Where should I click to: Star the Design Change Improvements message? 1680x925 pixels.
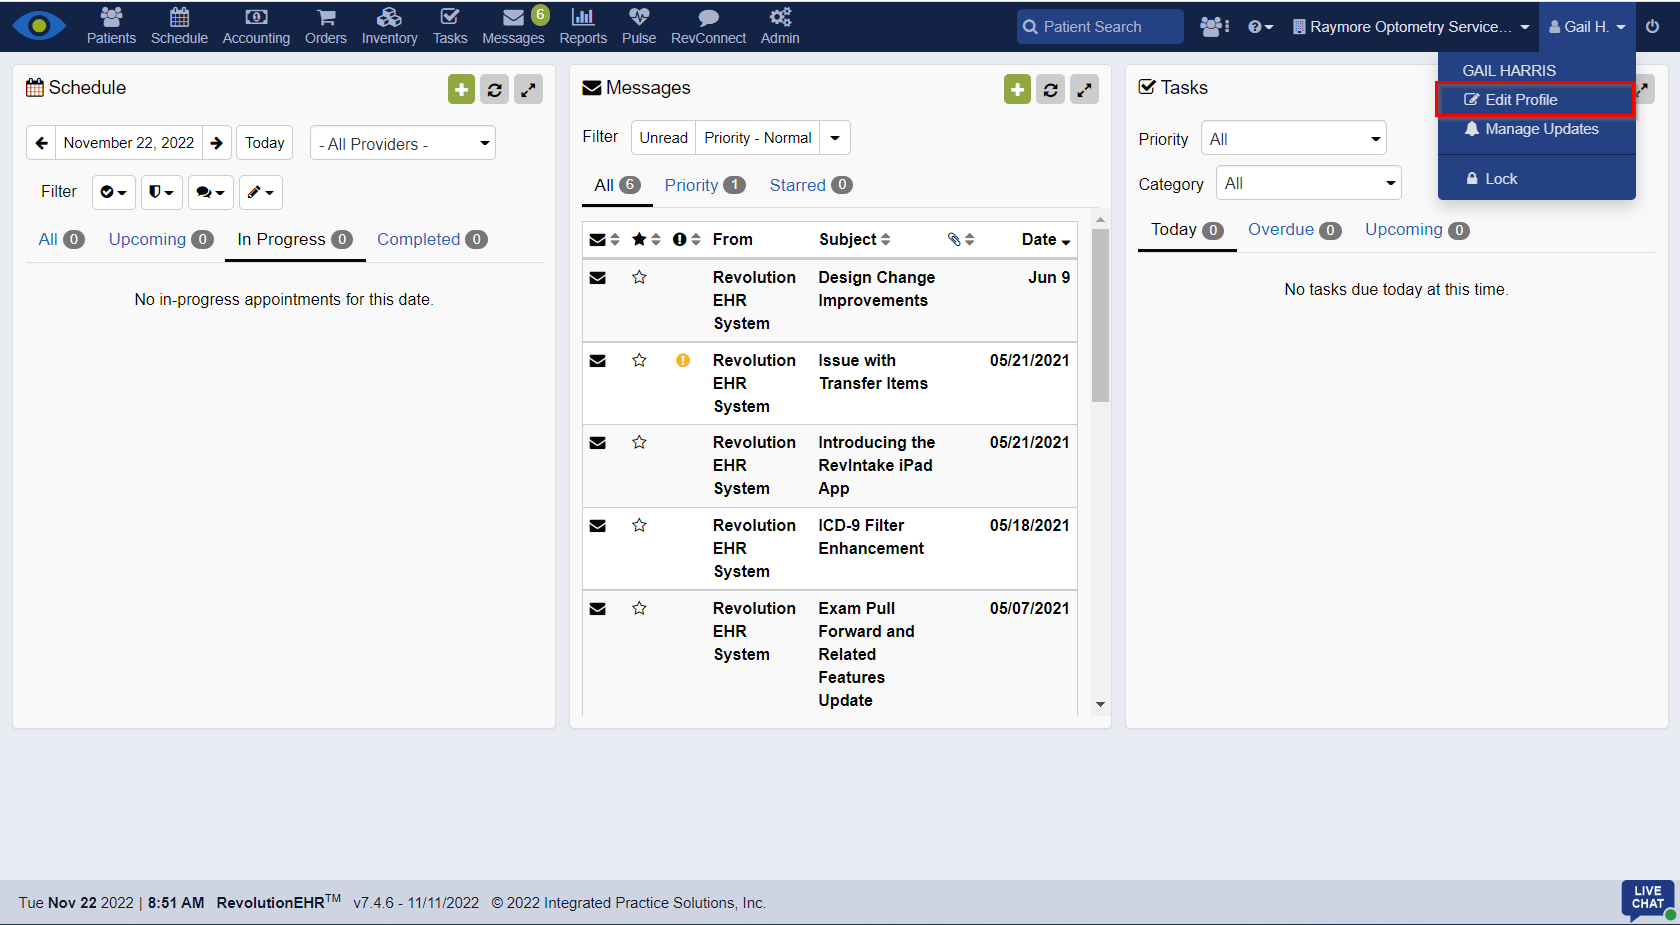[639, 277]
